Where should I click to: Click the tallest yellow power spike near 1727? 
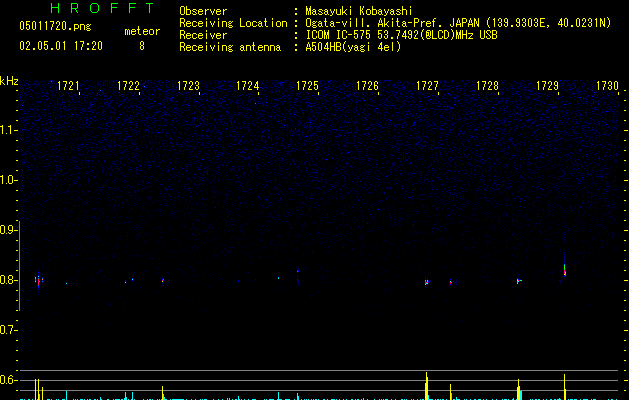[426, 386]
